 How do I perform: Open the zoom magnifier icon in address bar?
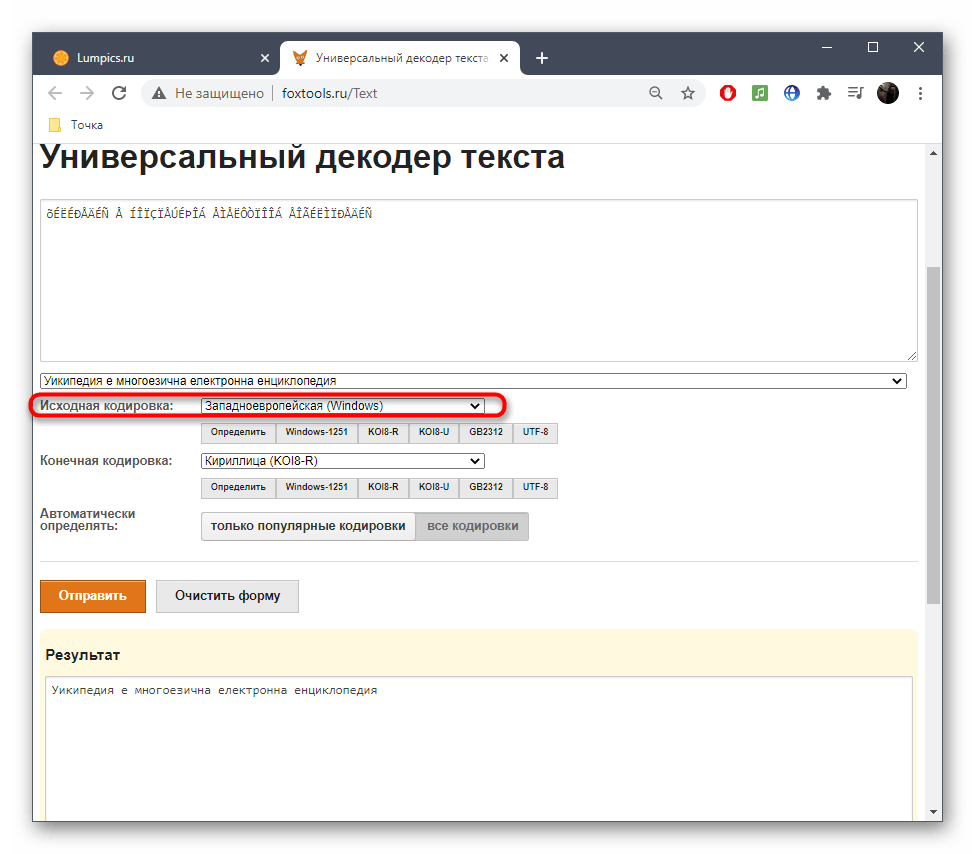pos(656,93)
